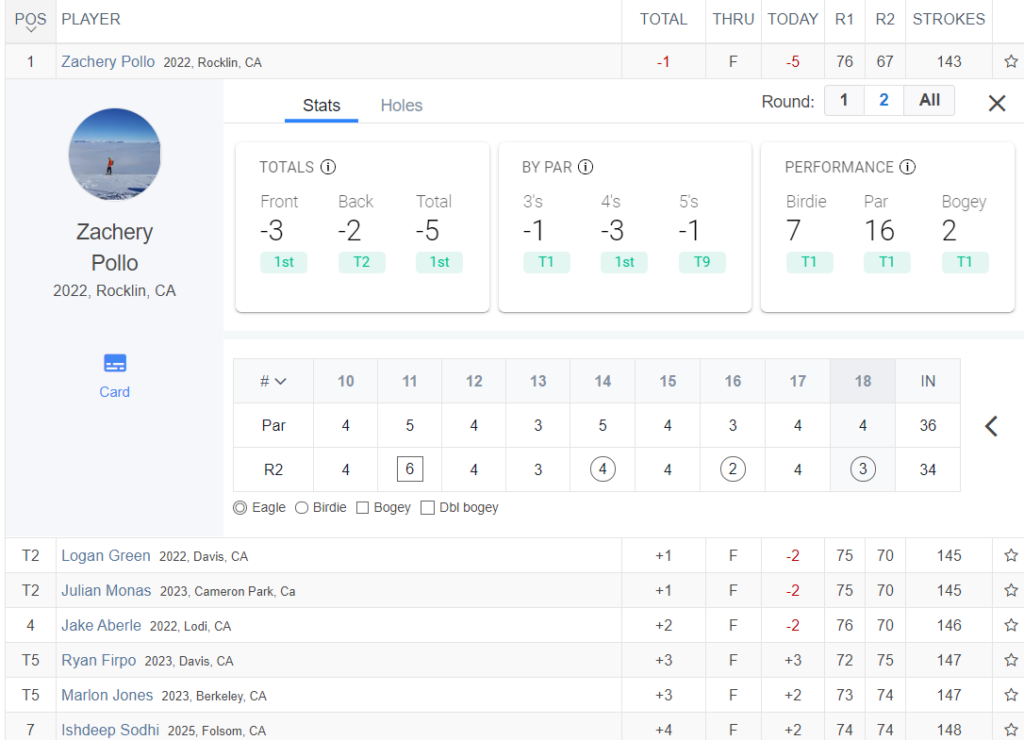Select Round 1
The image size is (1024, 740).
(844, 101)
